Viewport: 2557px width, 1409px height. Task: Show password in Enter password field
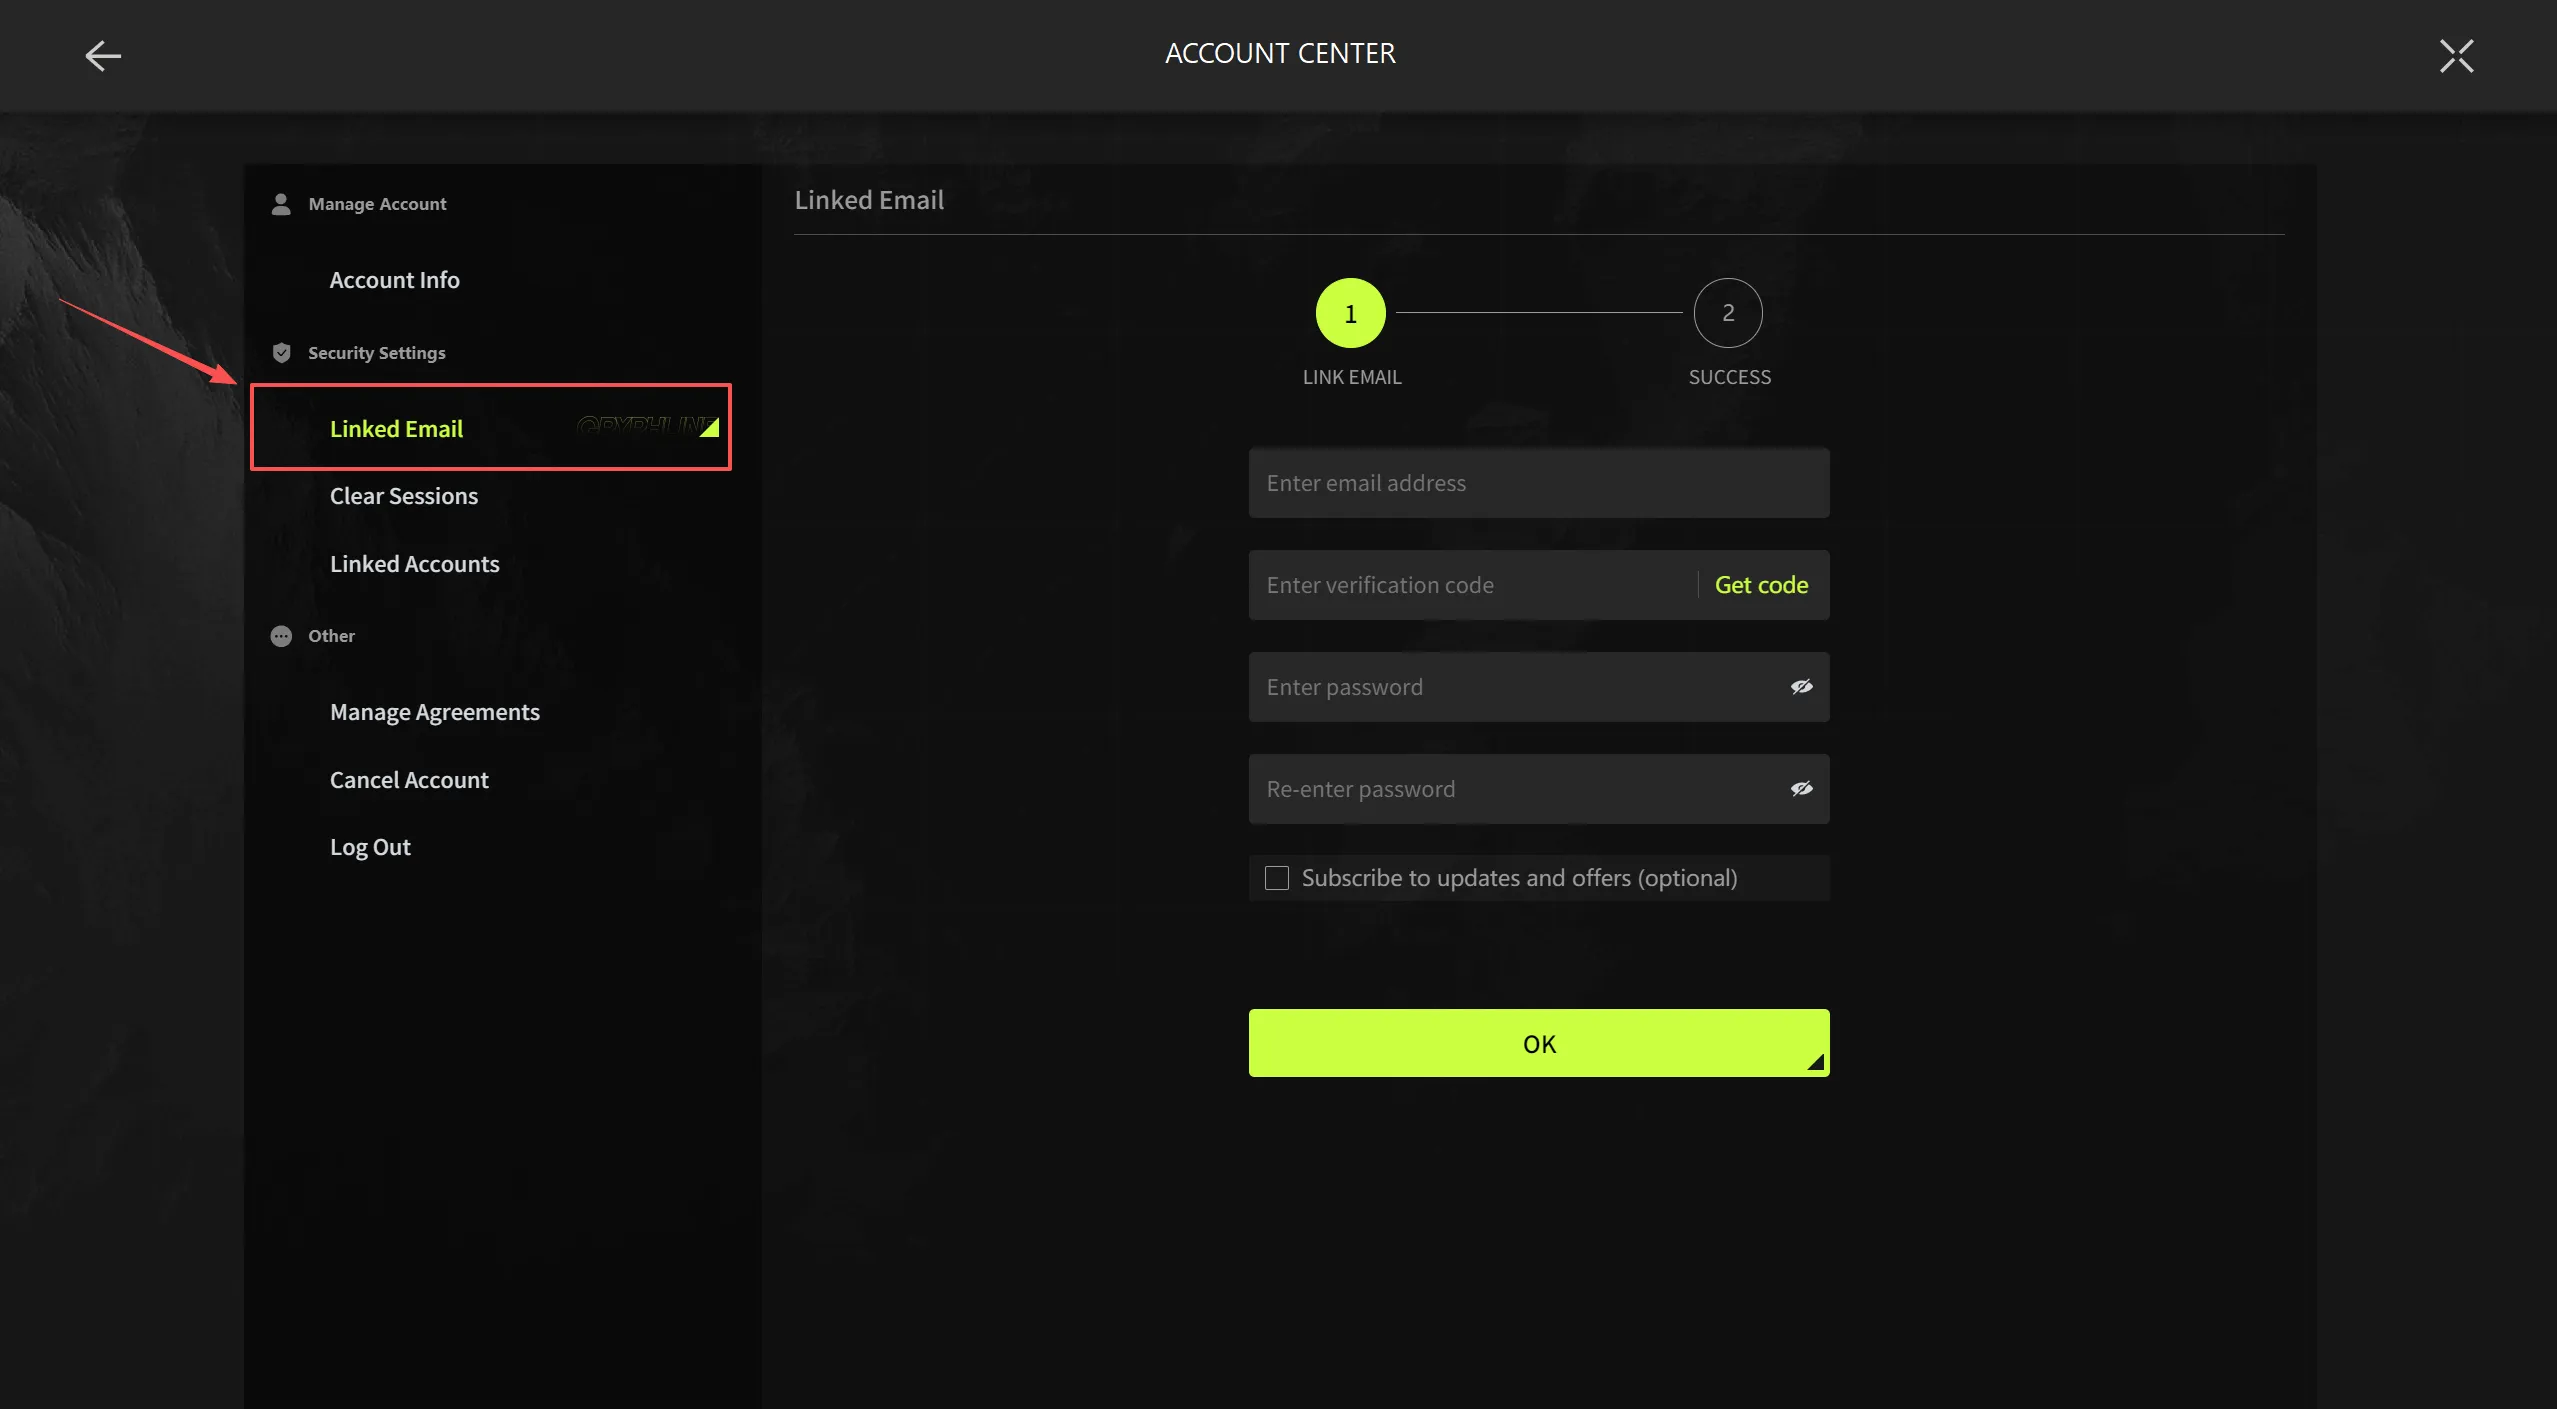[1801, 687]
